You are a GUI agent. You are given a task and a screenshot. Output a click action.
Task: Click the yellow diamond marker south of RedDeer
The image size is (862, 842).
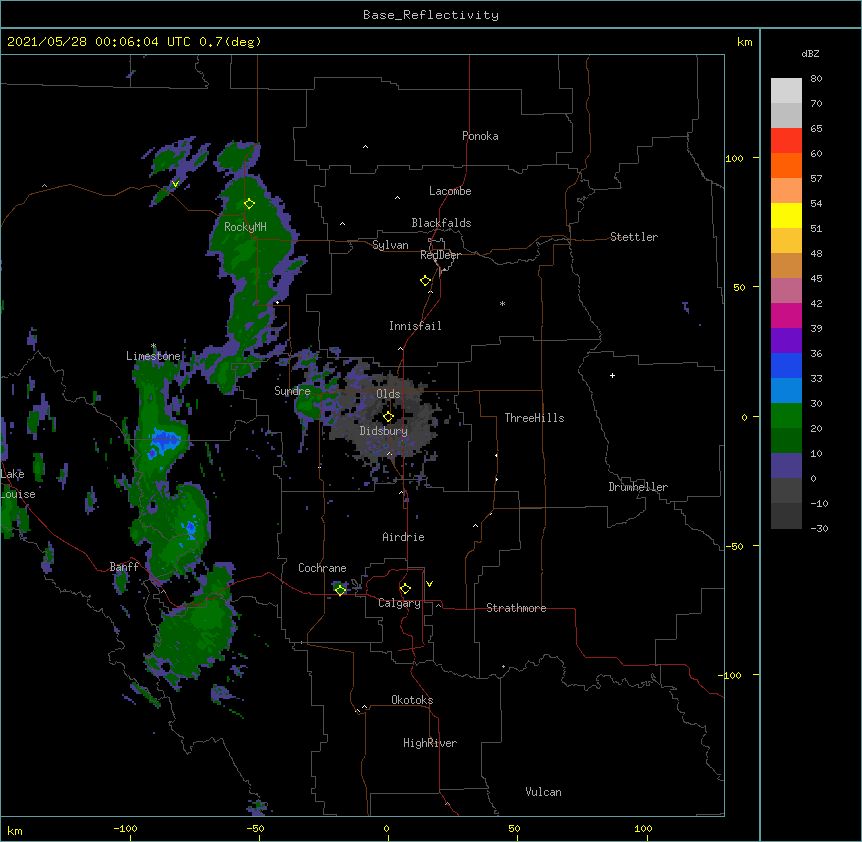click(x=425, y=281)
